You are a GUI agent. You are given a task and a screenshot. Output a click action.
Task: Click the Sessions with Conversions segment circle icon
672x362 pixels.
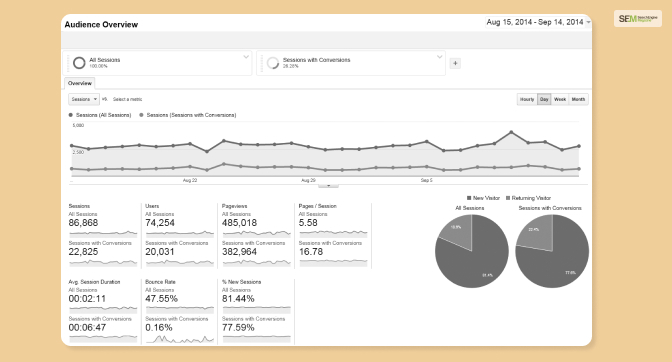273,63
